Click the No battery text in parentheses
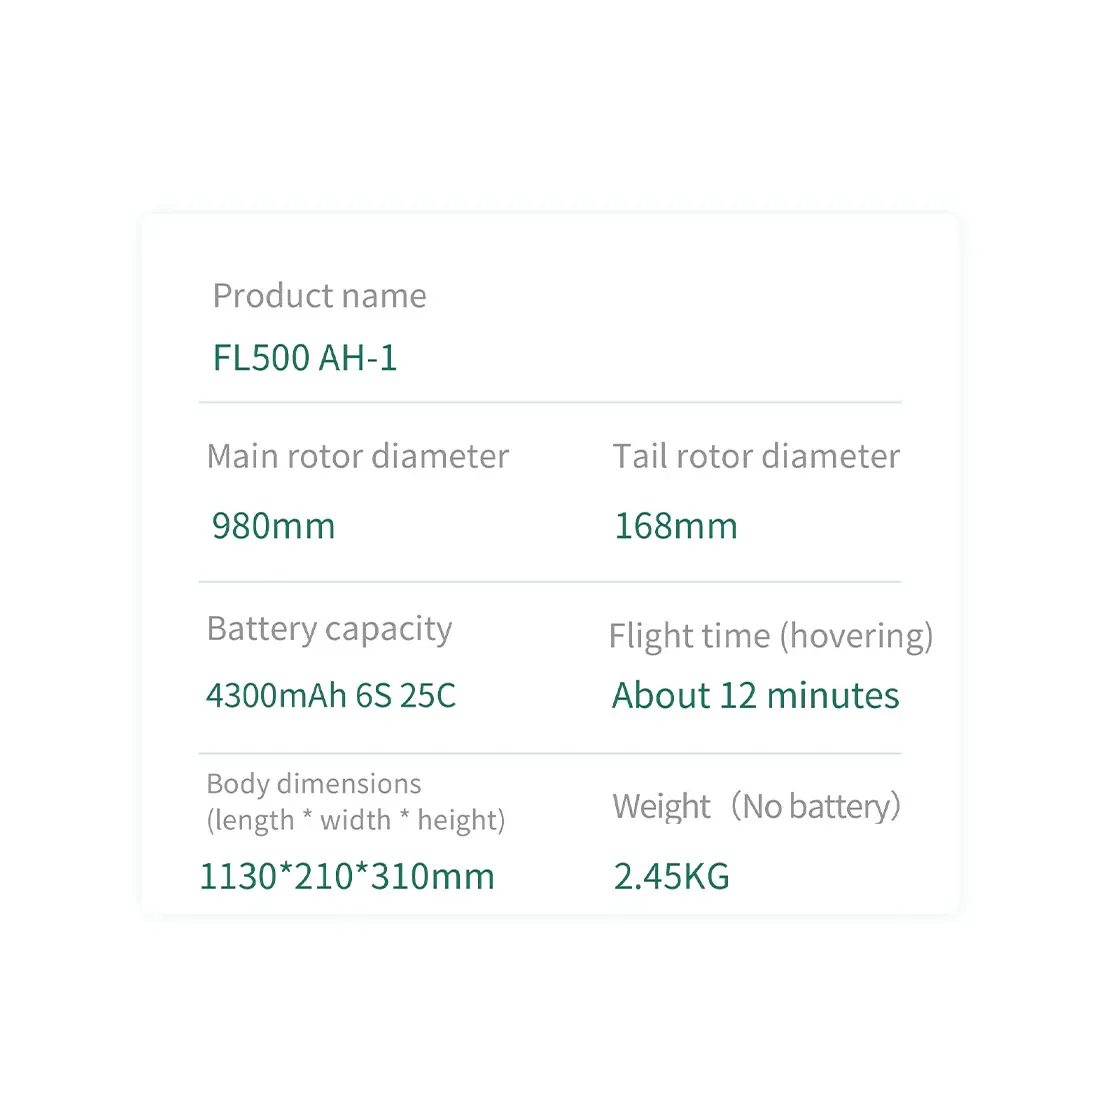 [817, 806]
